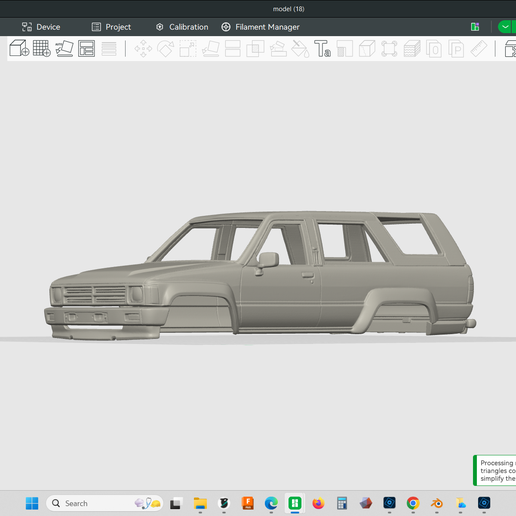Click the page icon marked with 0

pos(434,49)
